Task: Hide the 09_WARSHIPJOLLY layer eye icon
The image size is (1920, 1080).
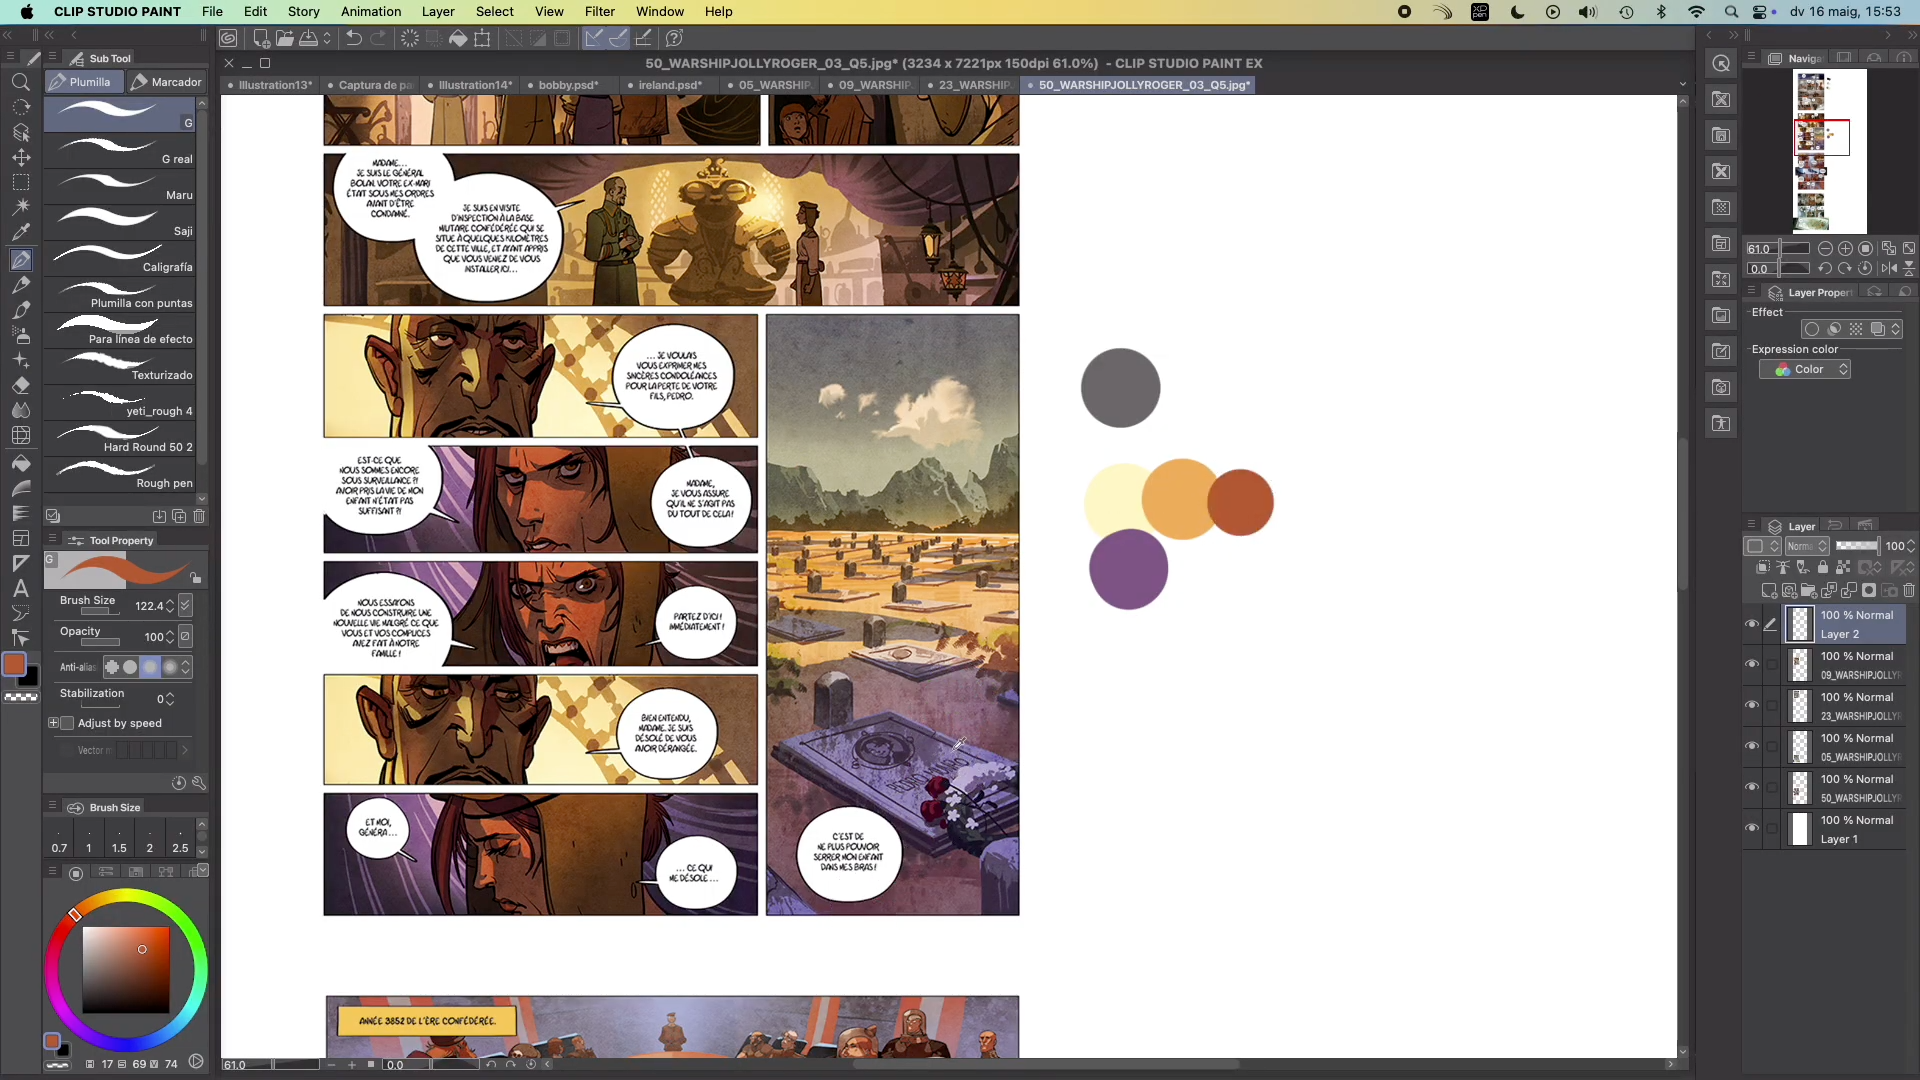Action: point(1752,665)
